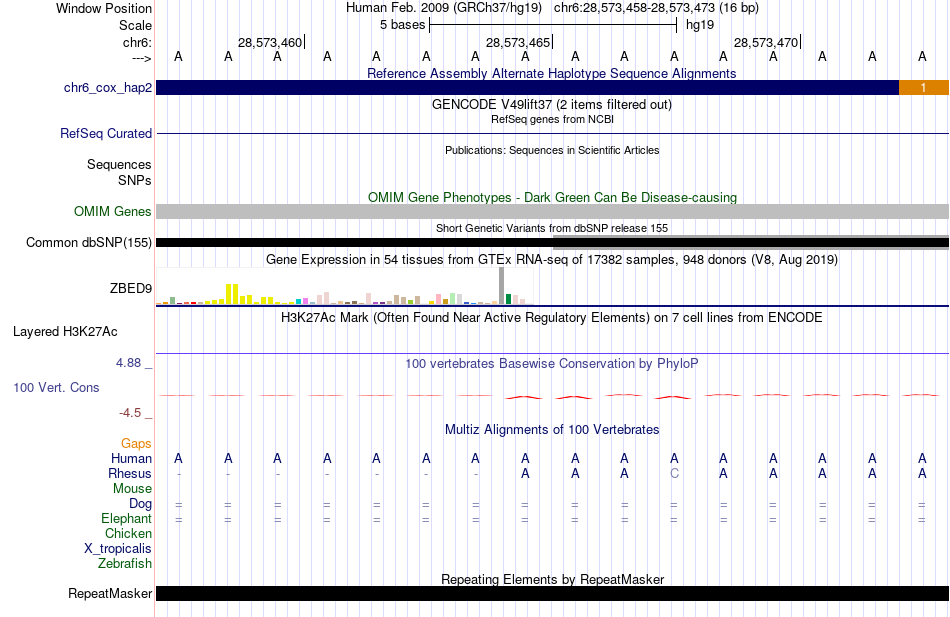Click the Window Position label
Image resolution: width=950 pixels, height=617 pixels.
(x=104, y=8)
